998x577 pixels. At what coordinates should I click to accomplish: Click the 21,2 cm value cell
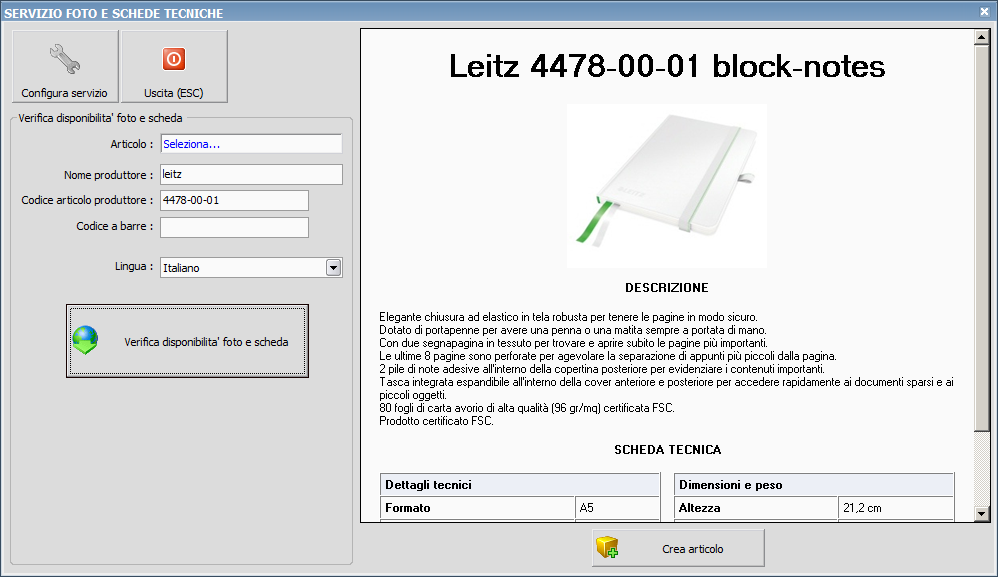pyautogui.click(x=896, y=508)
